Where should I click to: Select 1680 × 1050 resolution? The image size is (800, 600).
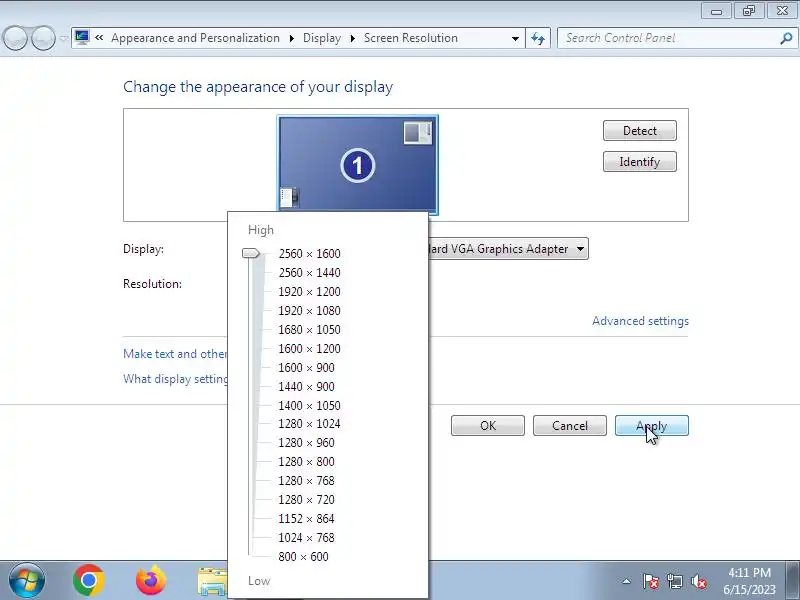click(x=309, y=330)
